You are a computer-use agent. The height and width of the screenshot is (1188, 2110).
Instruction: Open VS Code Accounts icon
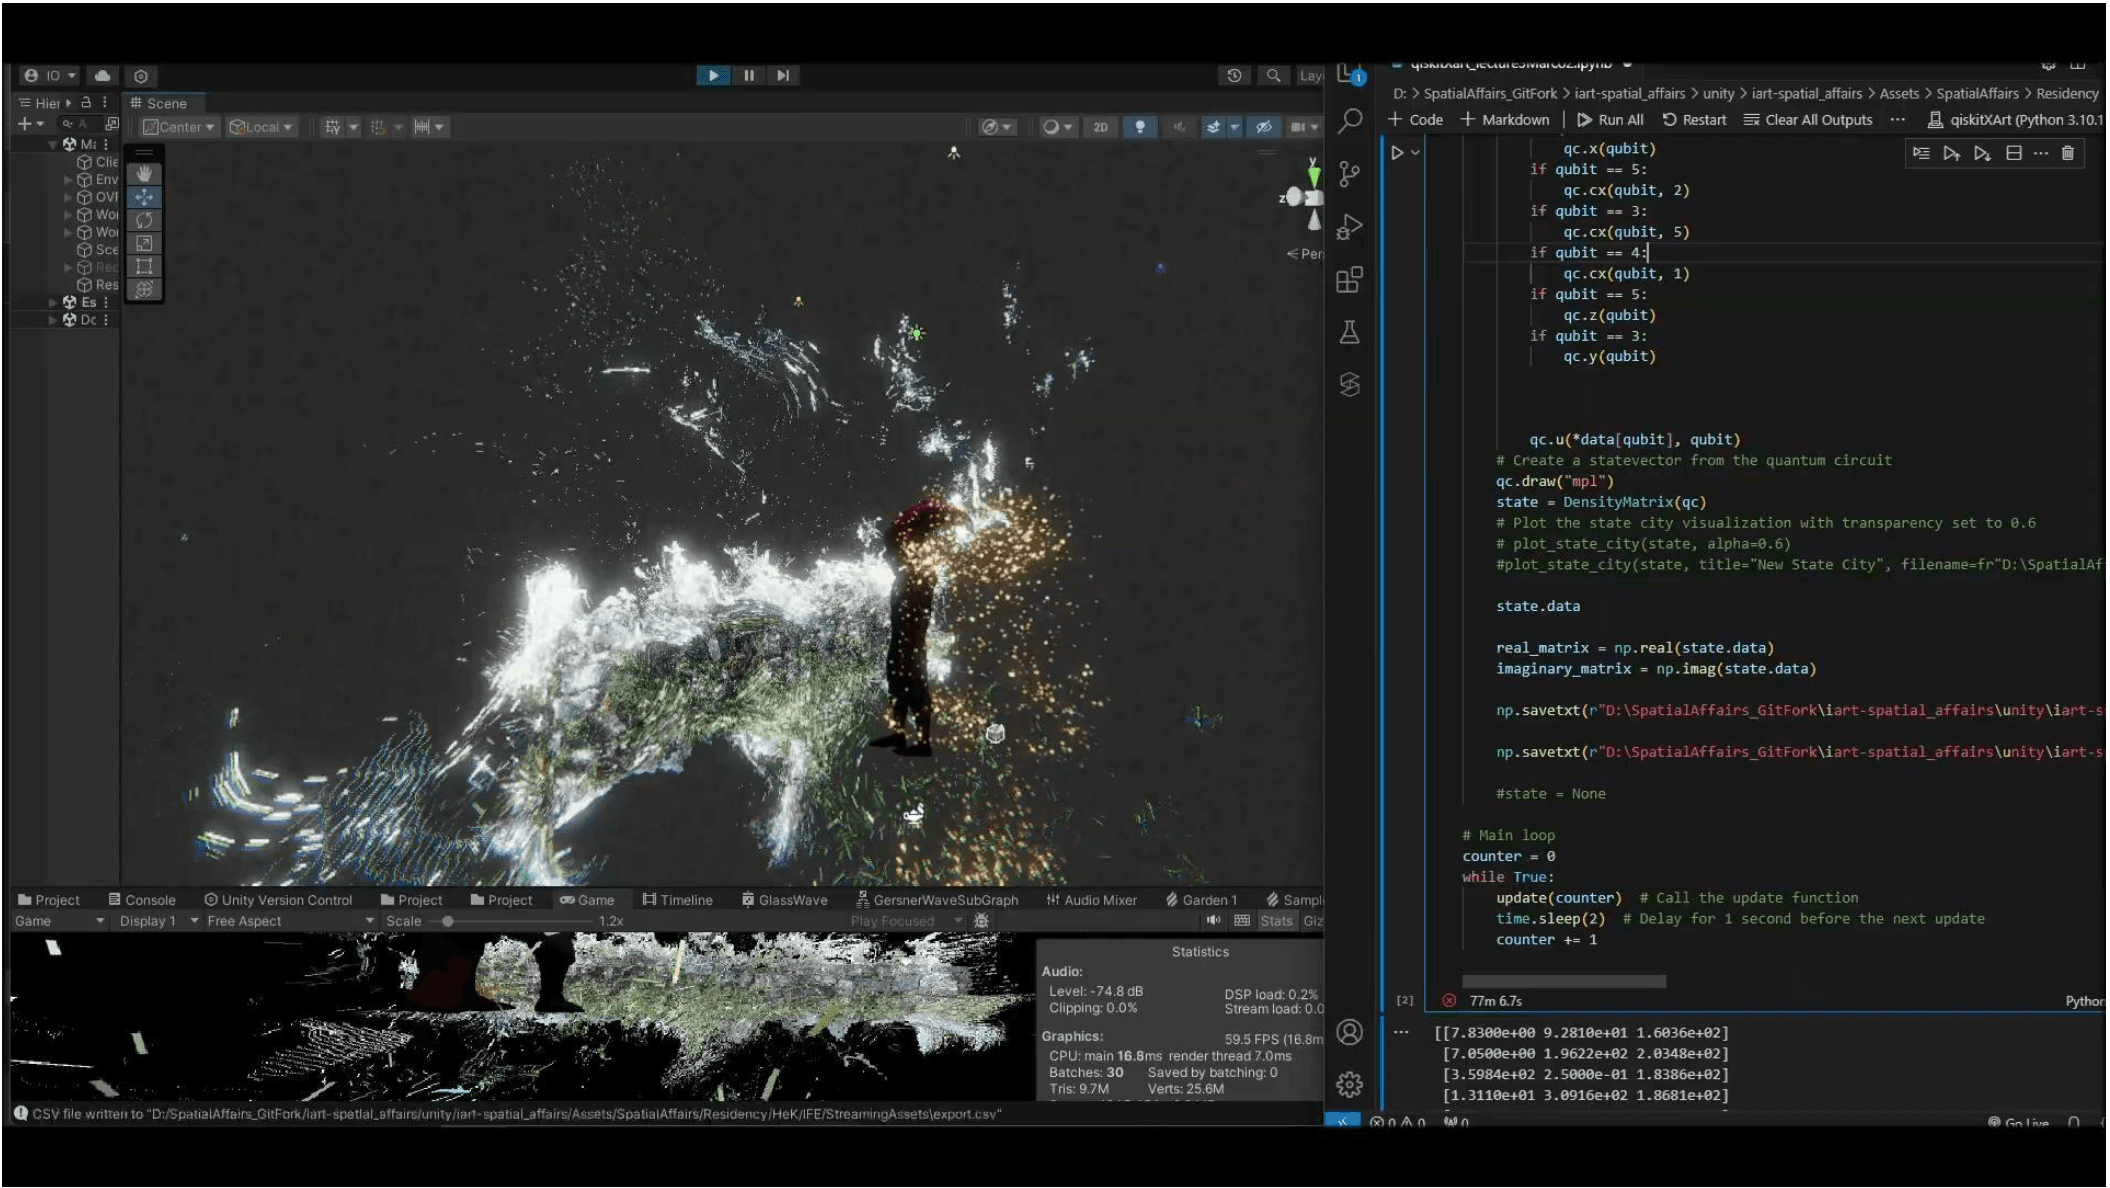click(x=1350, y=1032)
